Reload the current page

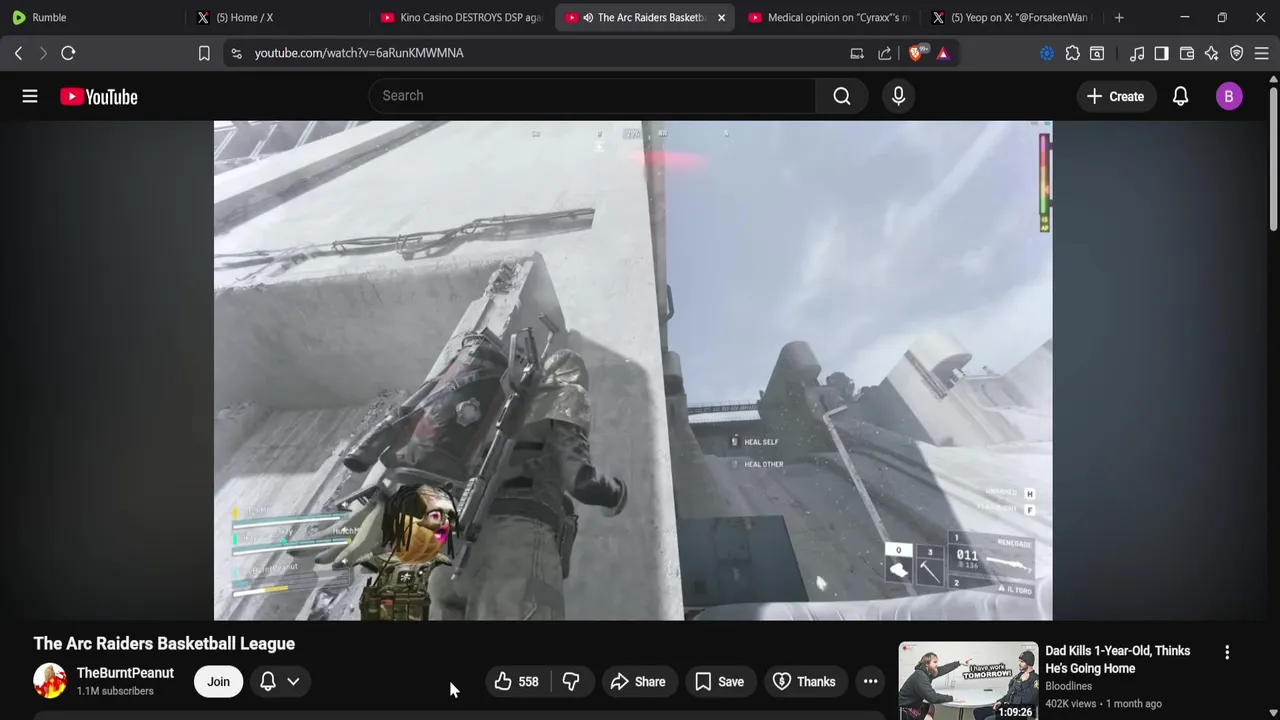68,53
